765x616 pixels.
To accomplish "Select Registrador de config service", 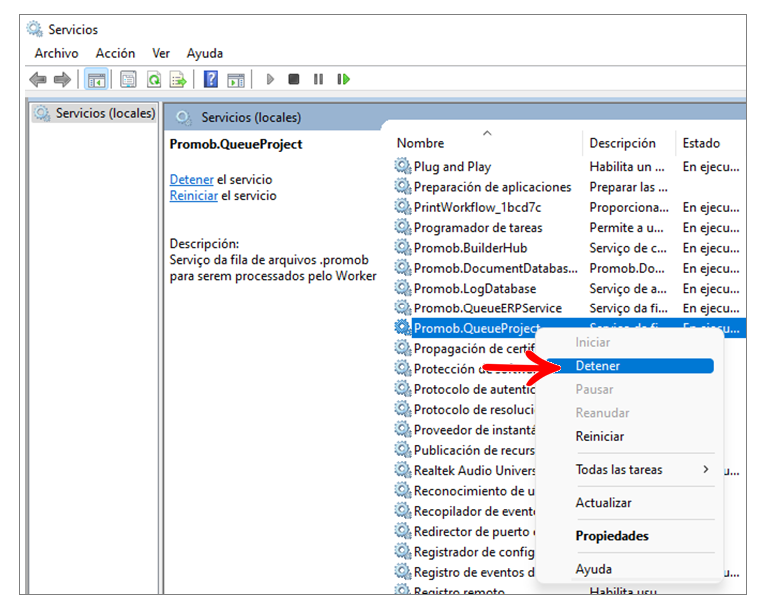I will click(x=464, y=552).
